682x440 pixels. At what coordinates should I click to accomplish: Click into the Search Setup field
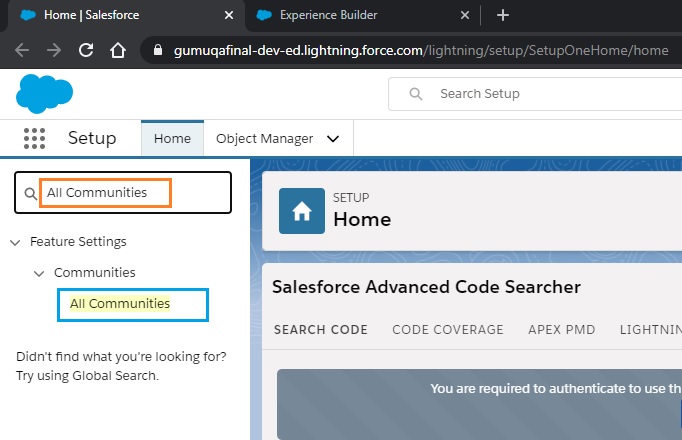(537, 94)
